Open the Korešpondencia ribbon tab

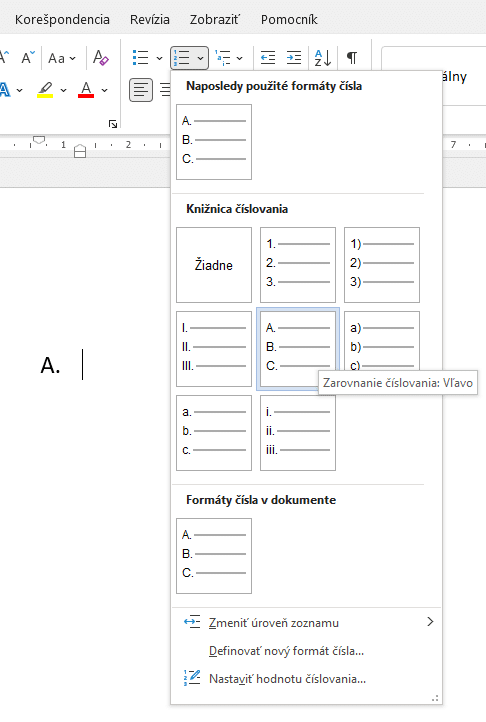[x=62, y=20]
